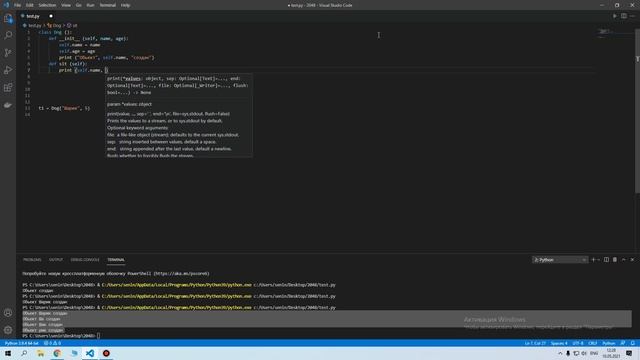The width and height of the screenshot is (640, 360).
Task: Switch to the Terminal panel tab
Action: [116, 260]
